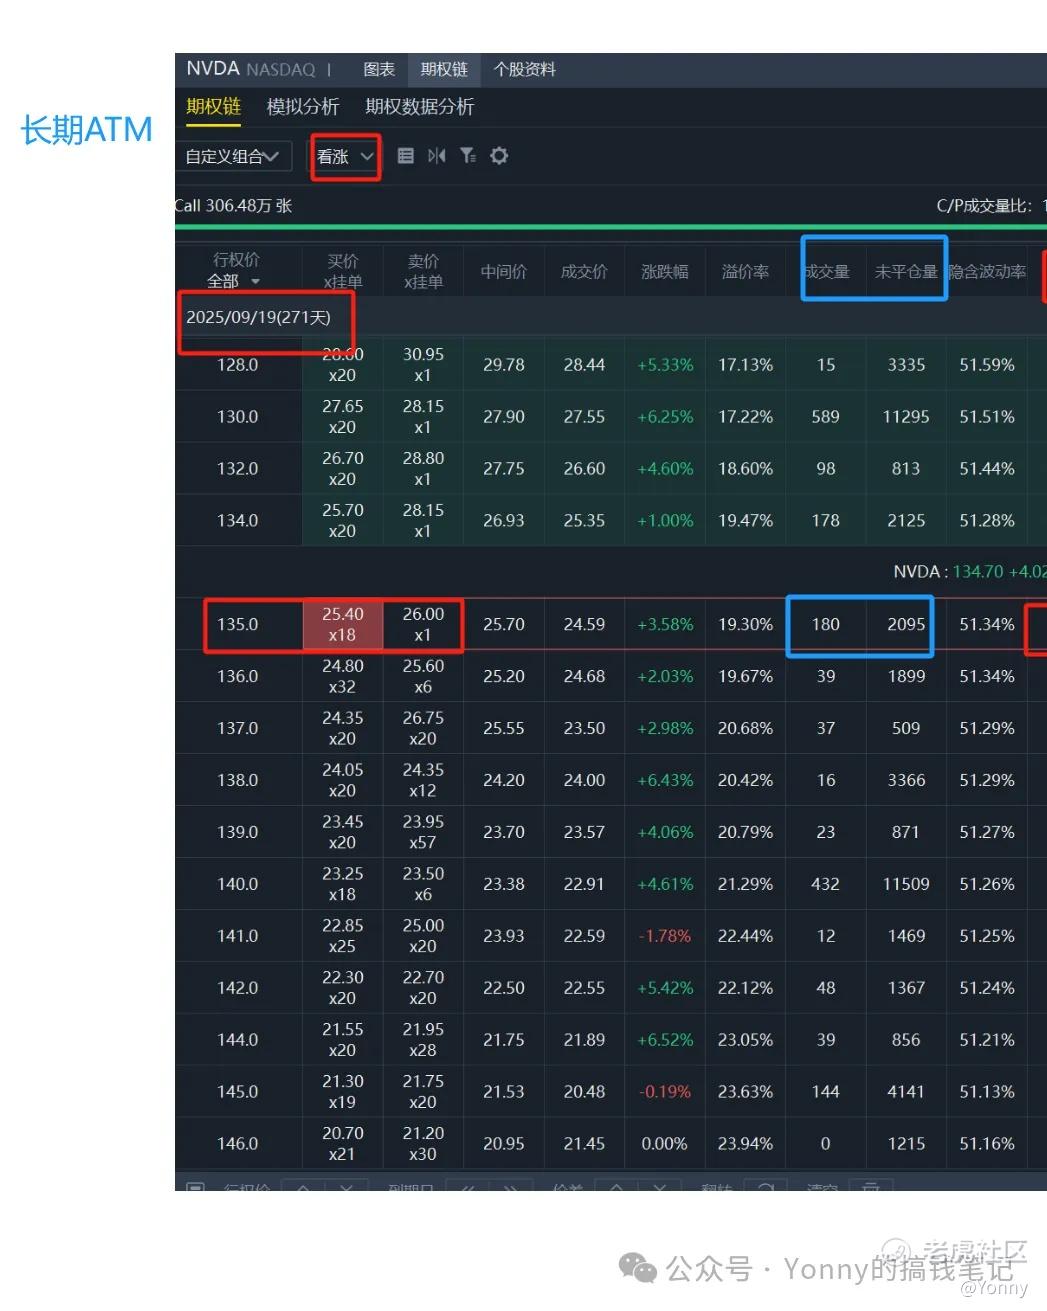Click the -1.78% change cell
1047x1311 pixels.
pyautogui.click(x=665, y=937)
